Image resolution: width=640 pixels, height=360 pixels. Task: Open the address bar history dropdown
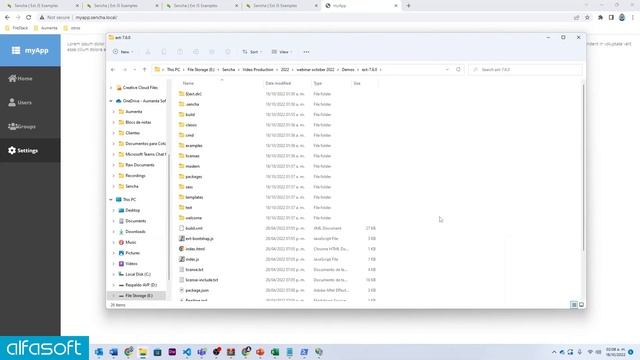[447, 70]
